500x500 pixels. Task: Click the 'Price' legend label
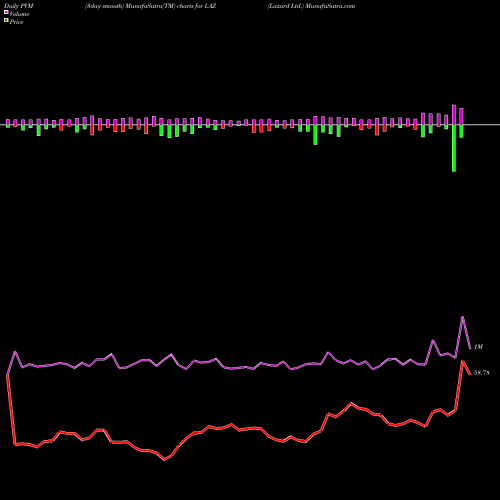(16, 22)
